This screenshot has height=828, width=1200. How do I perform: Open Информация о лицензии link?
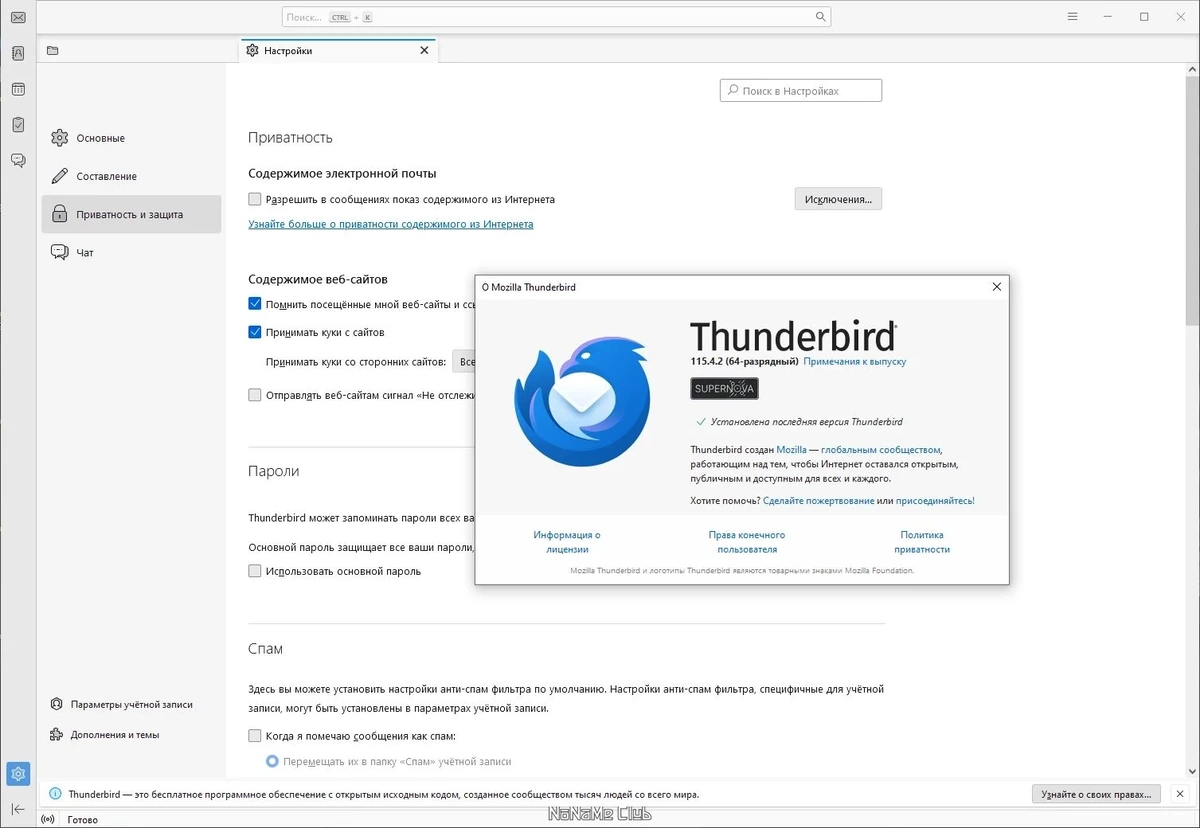pyautogui.click(x=567, y=542)
